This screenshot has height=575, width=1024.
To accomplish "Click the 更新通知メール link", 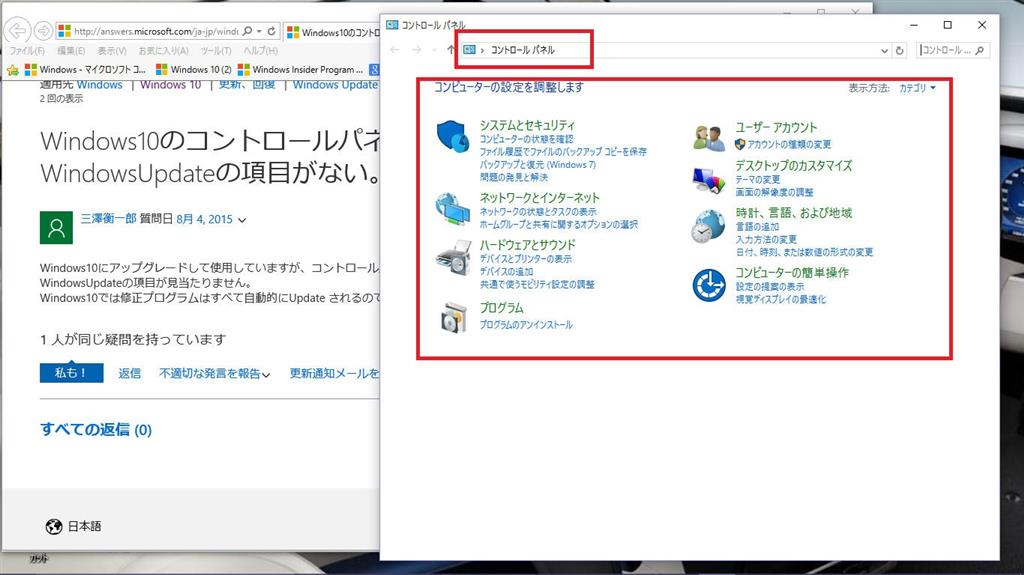I will (334, 374).
